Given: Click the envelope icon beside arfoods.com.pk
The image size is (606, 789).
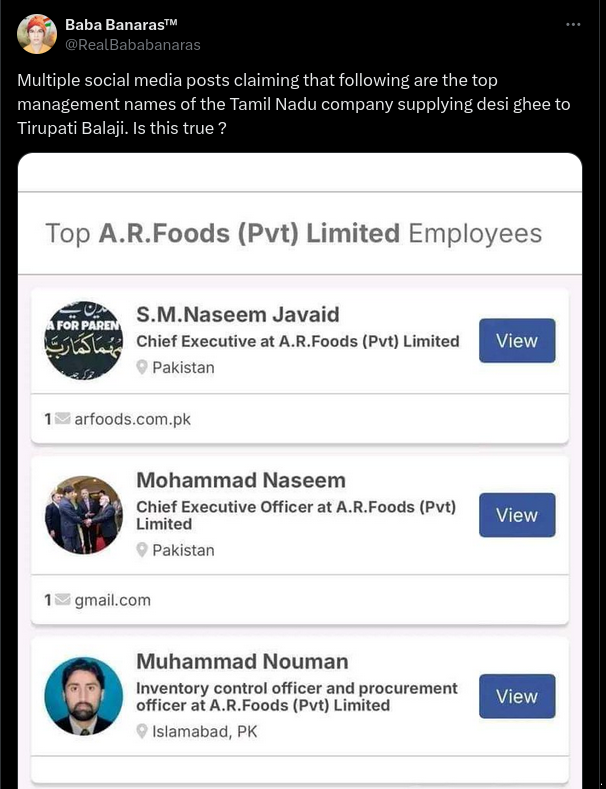Looking at the screenshot, I should 63,419.
